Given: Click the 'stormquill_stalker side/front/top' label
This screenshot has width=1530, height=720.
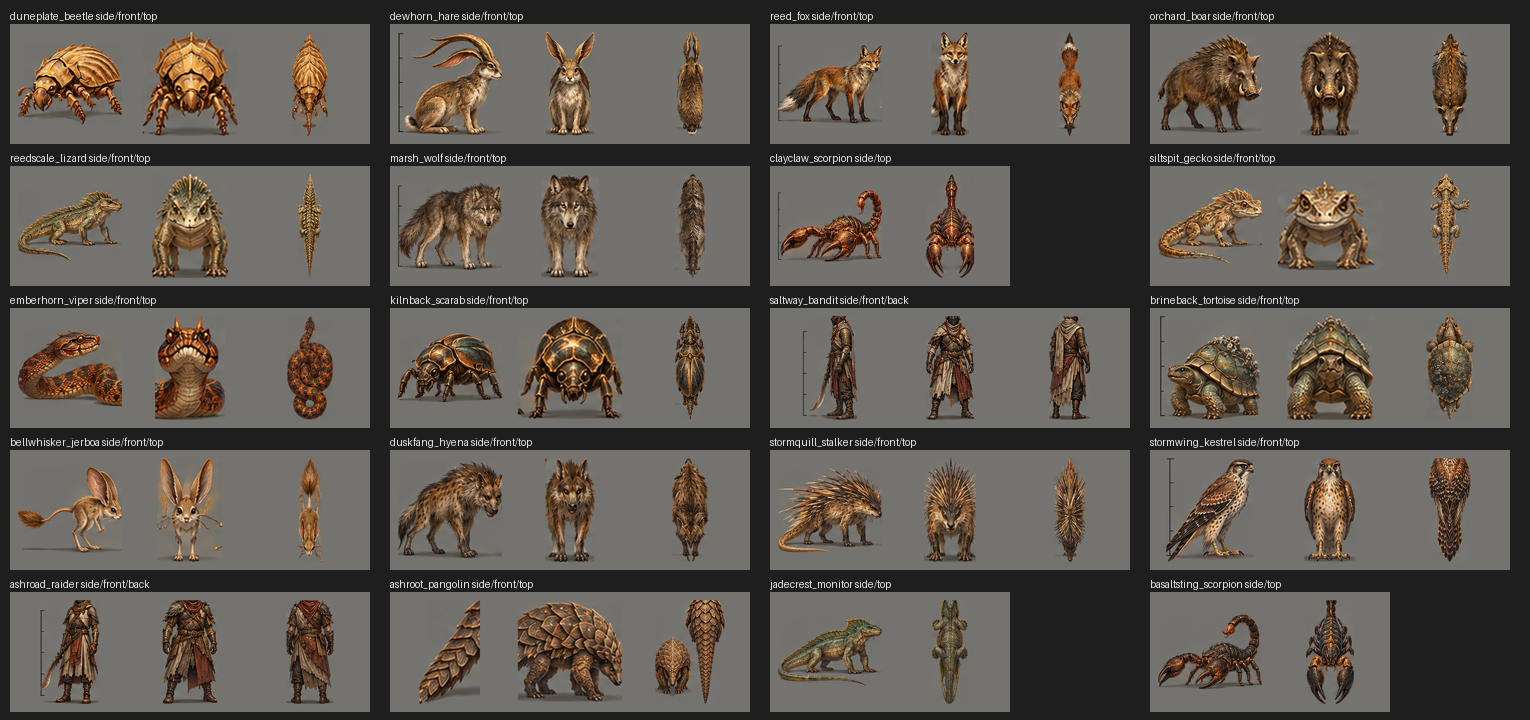Looking at the screenshot, I should click(843, 442).
